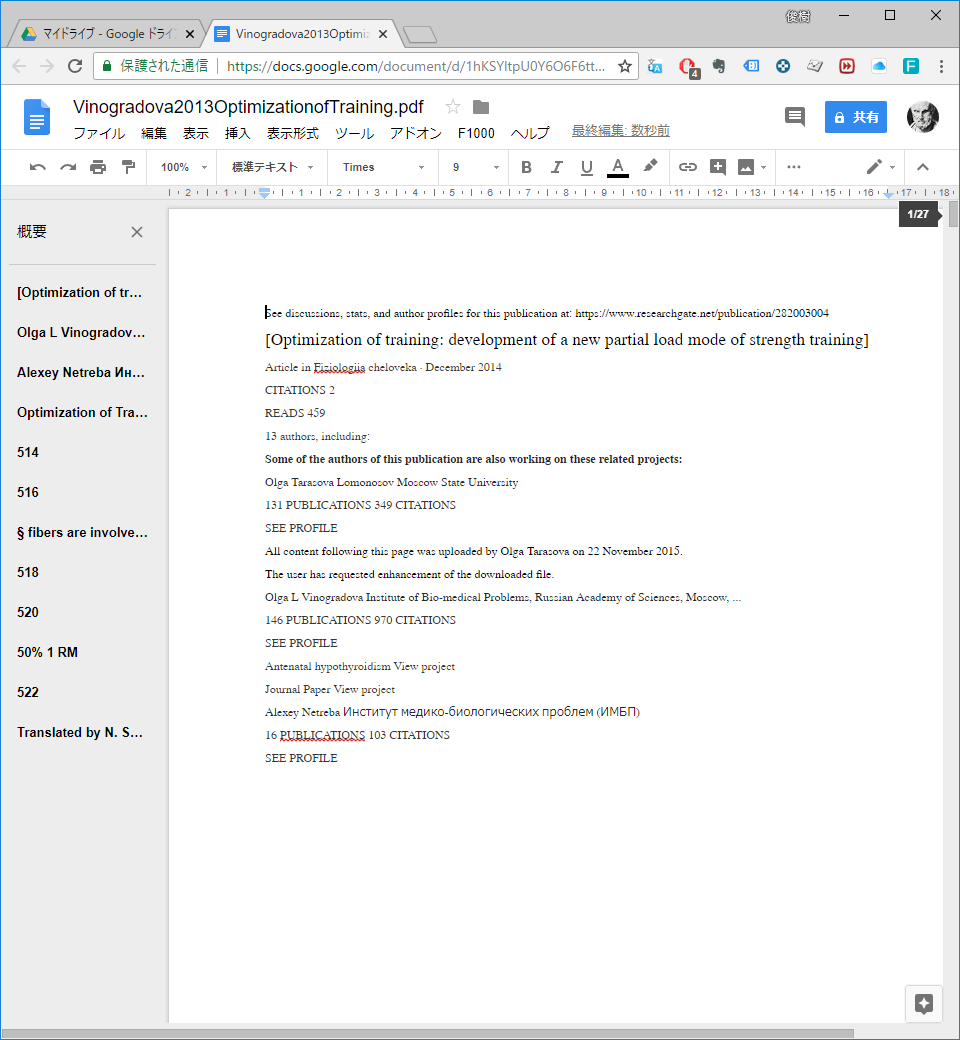
Task: Open the 挿入 menu
Action: click(238, 133)
